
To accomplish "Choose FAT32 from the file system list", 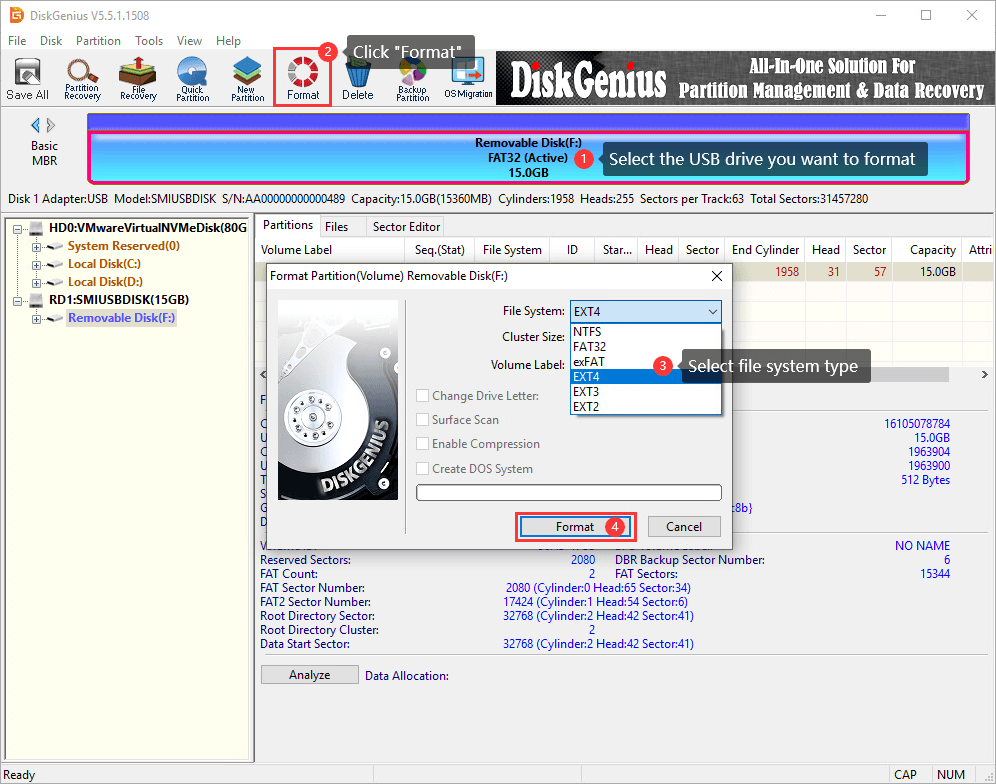I will point(645,346).
